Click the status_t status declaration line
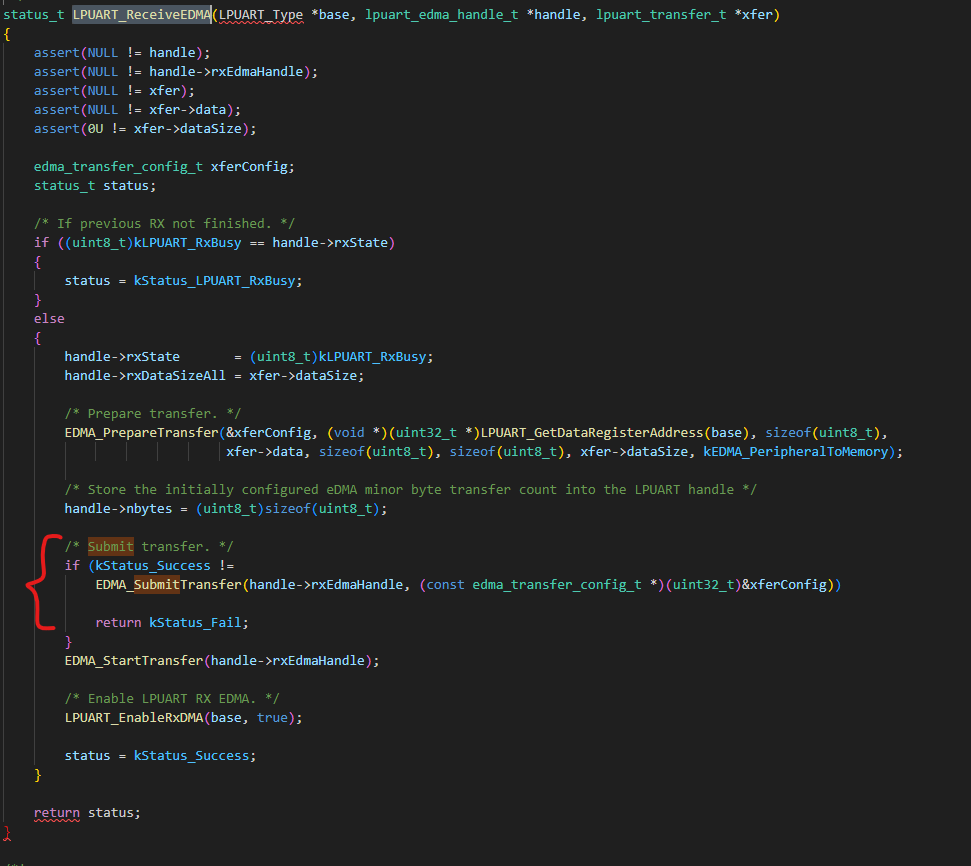The width and height of the screenshot is (971, 866). (95, 185)
